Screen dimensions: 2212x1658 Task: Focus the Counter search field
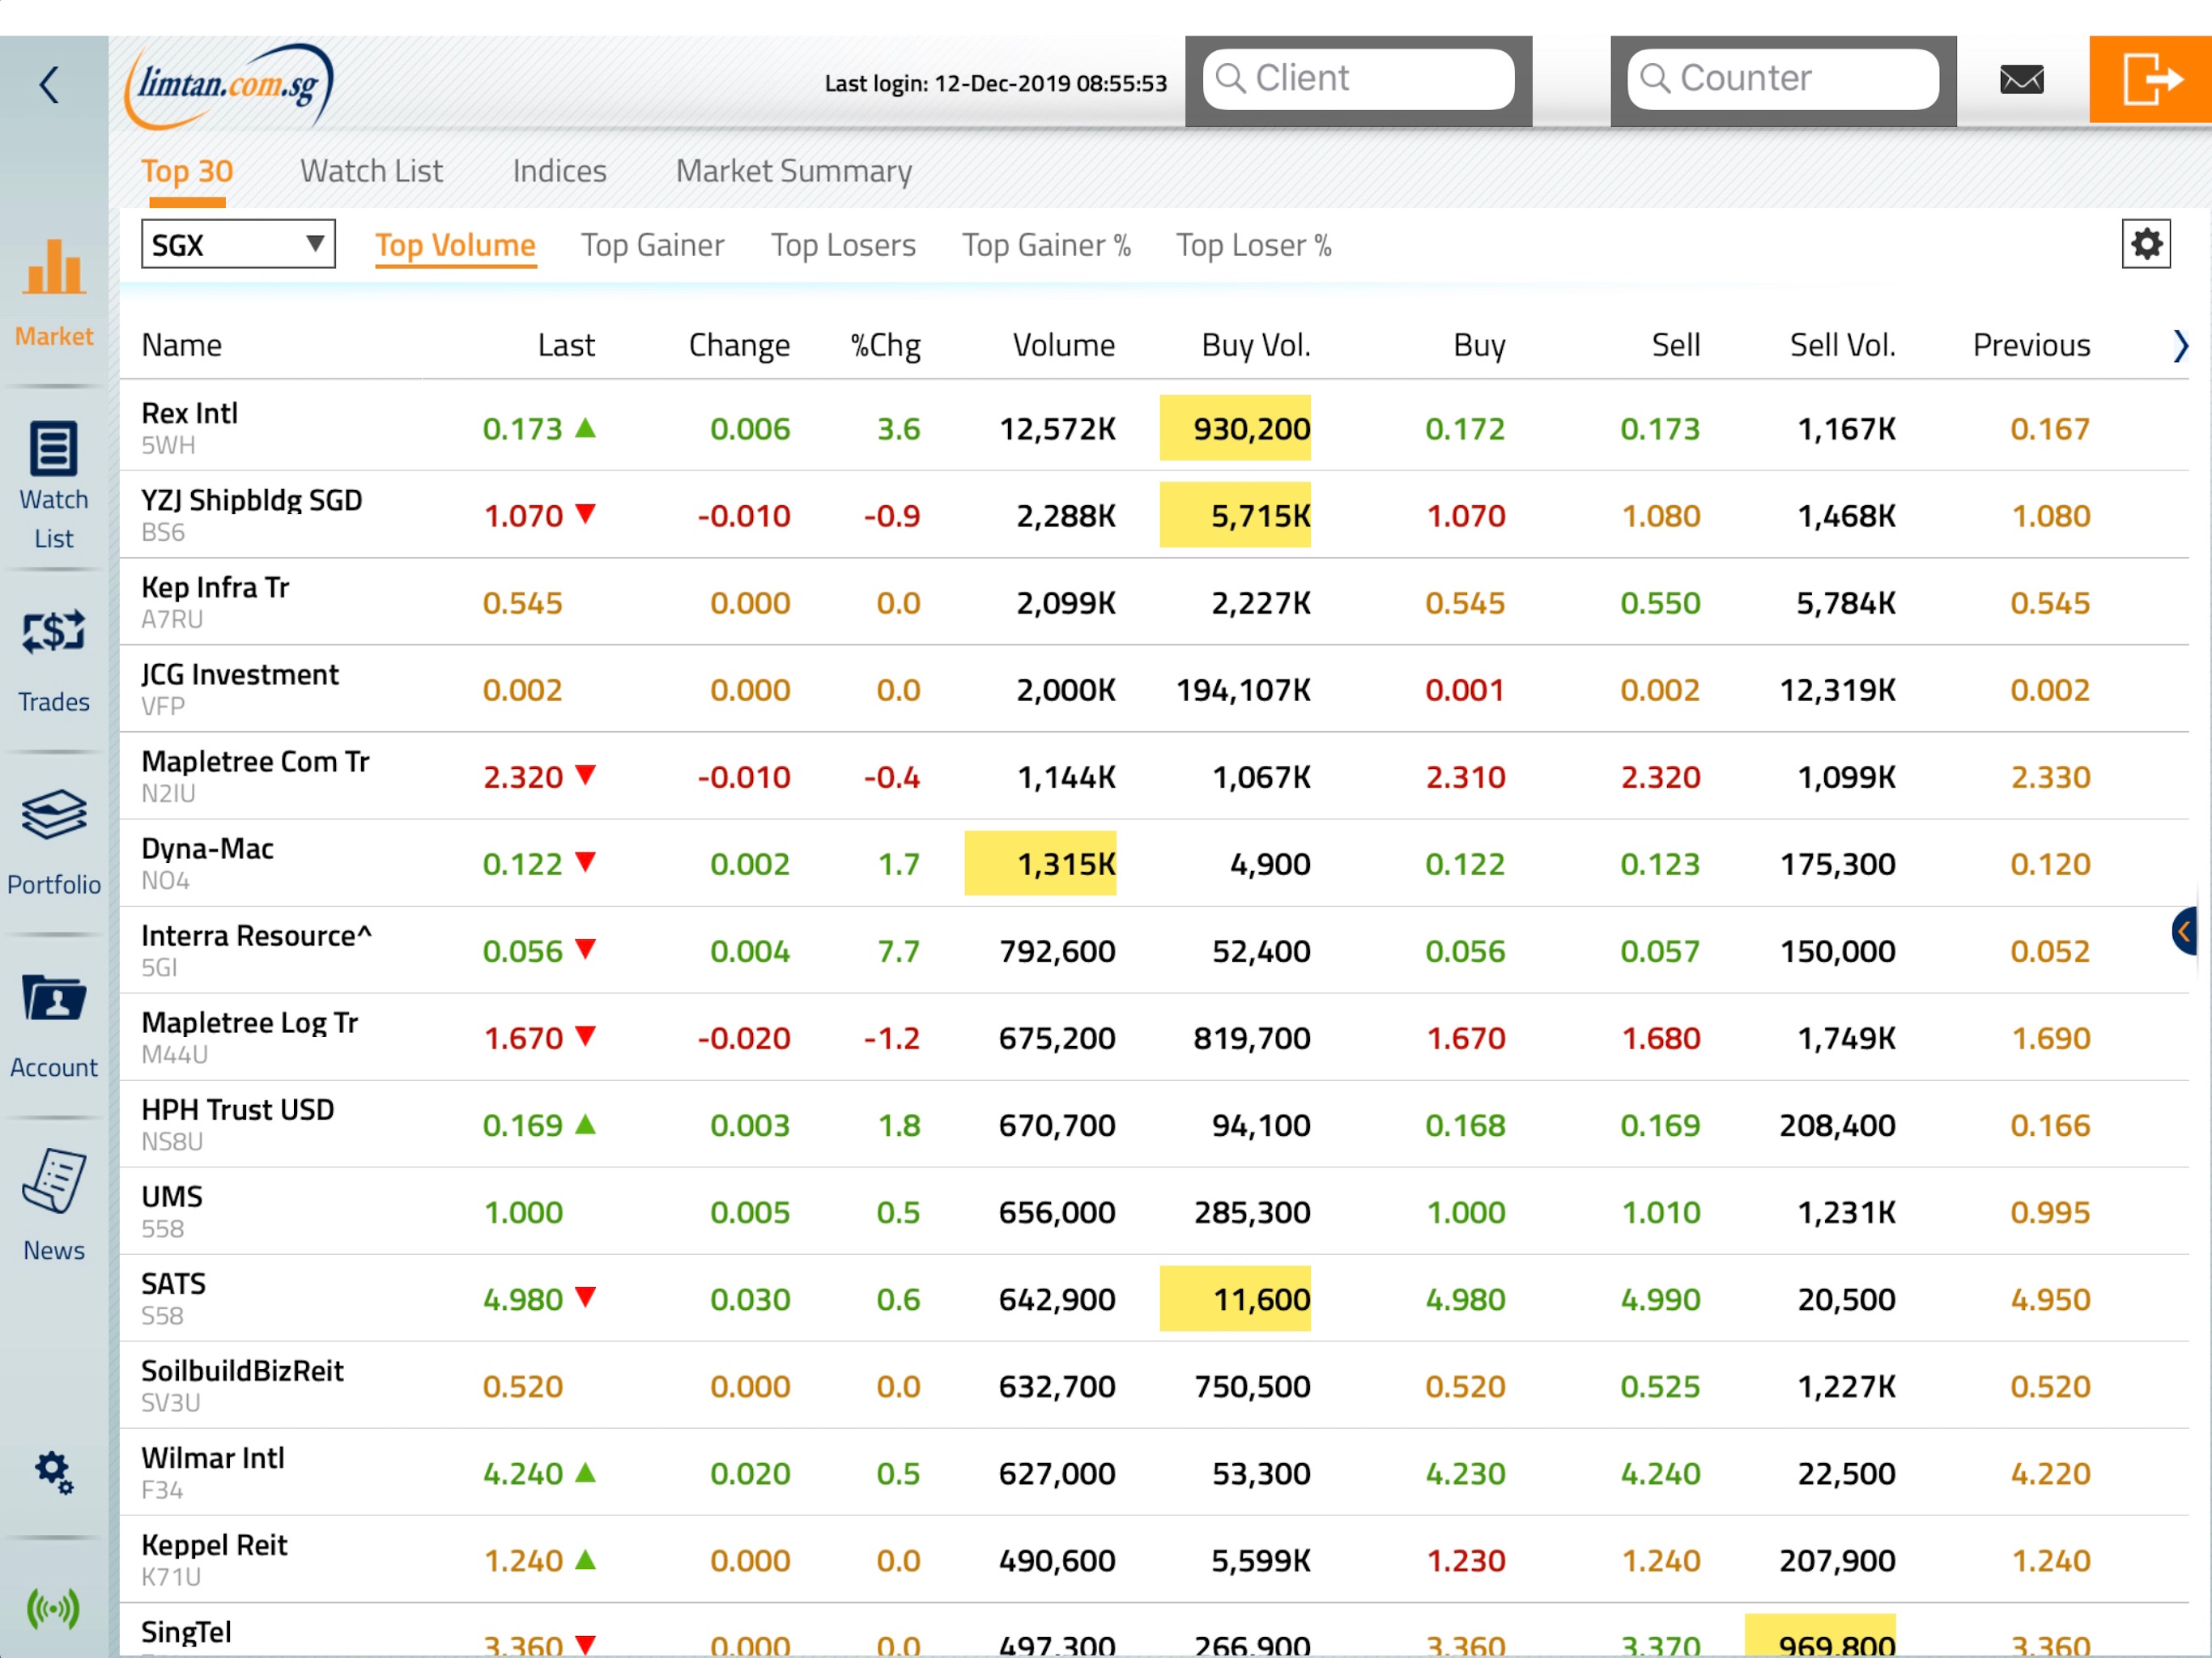[x=1783, y=79]
